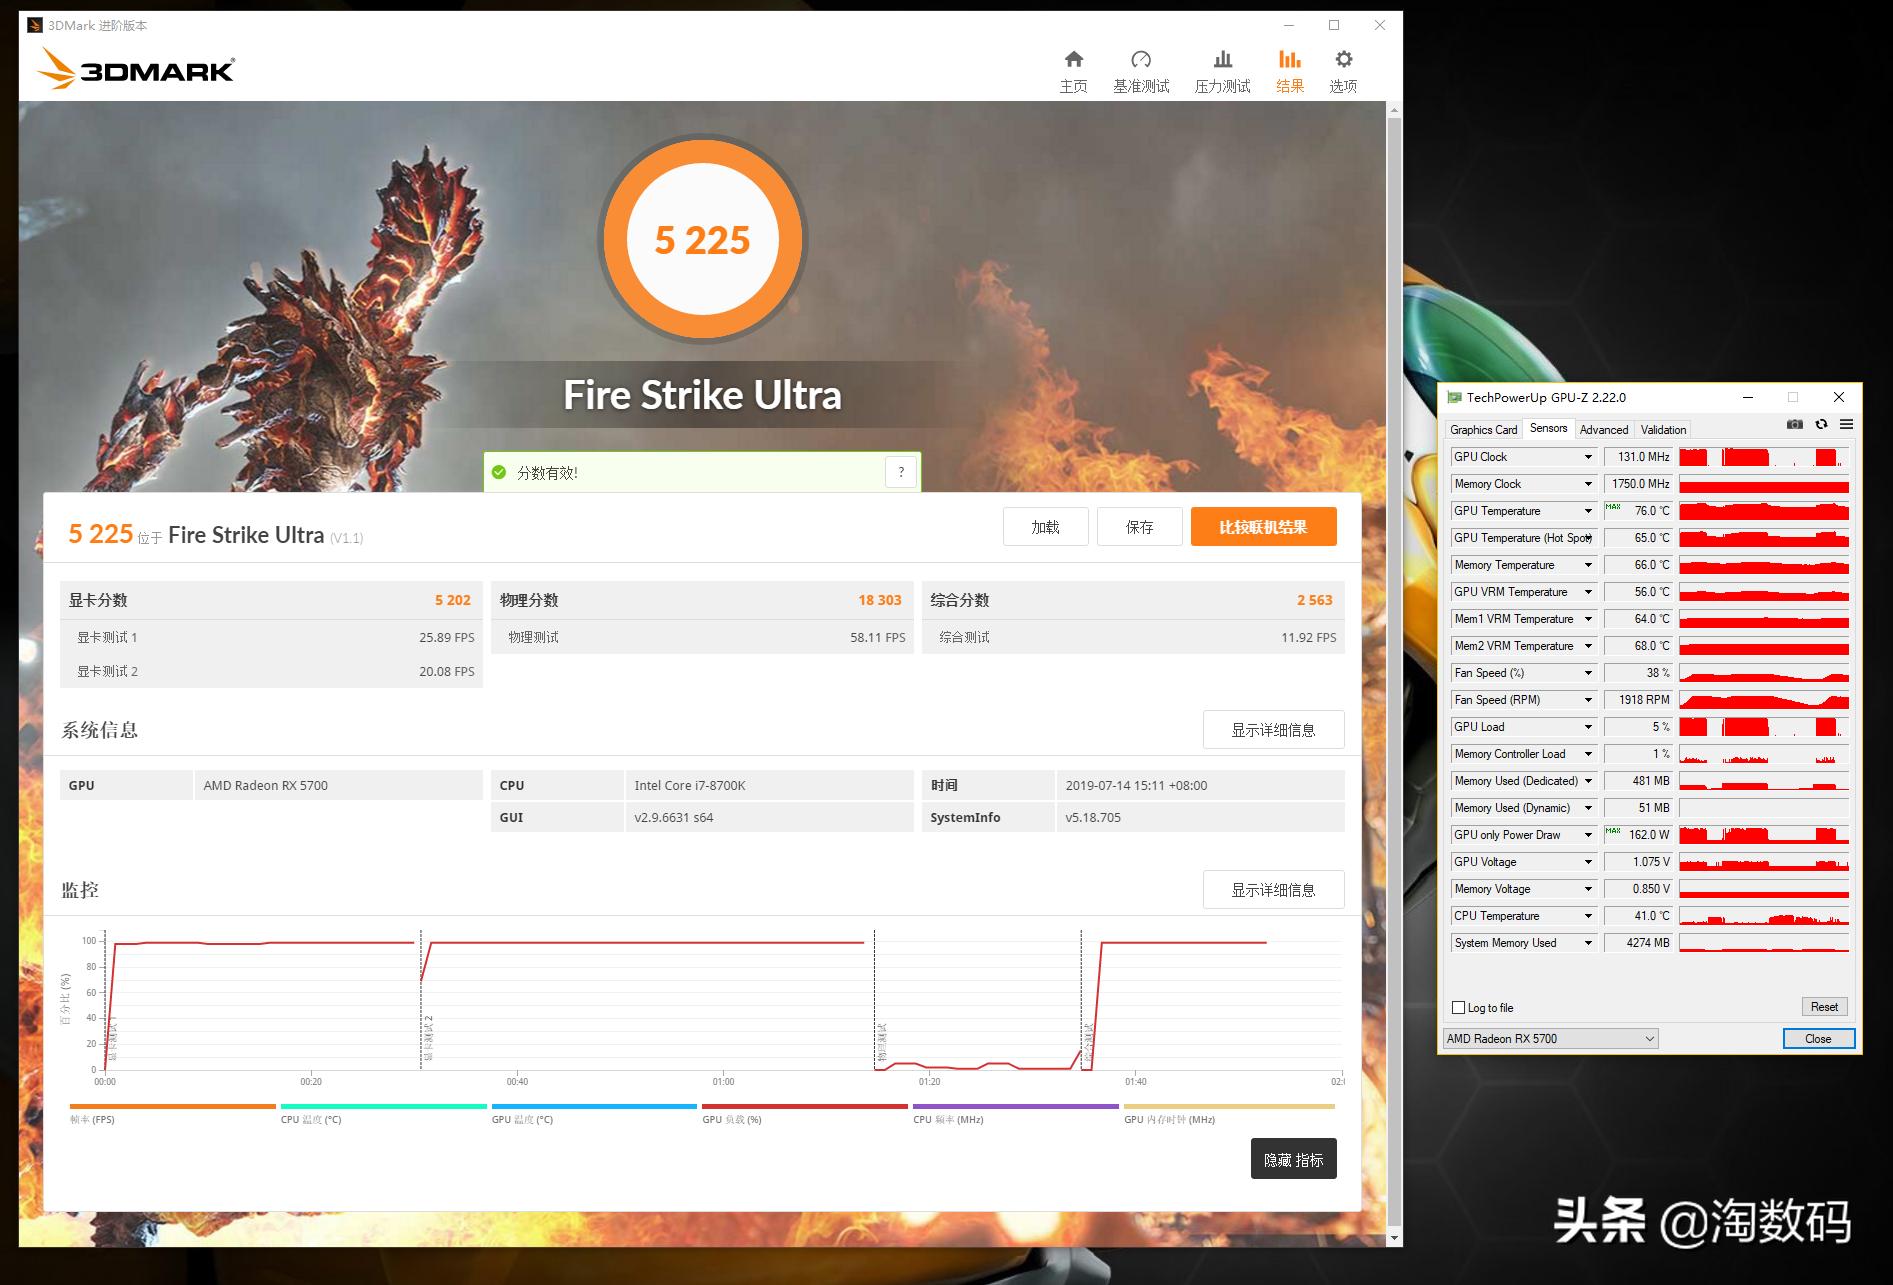Click the GPU-Z refresh icon
Screen dimensions: 1893x1285
pos(1821,425)
